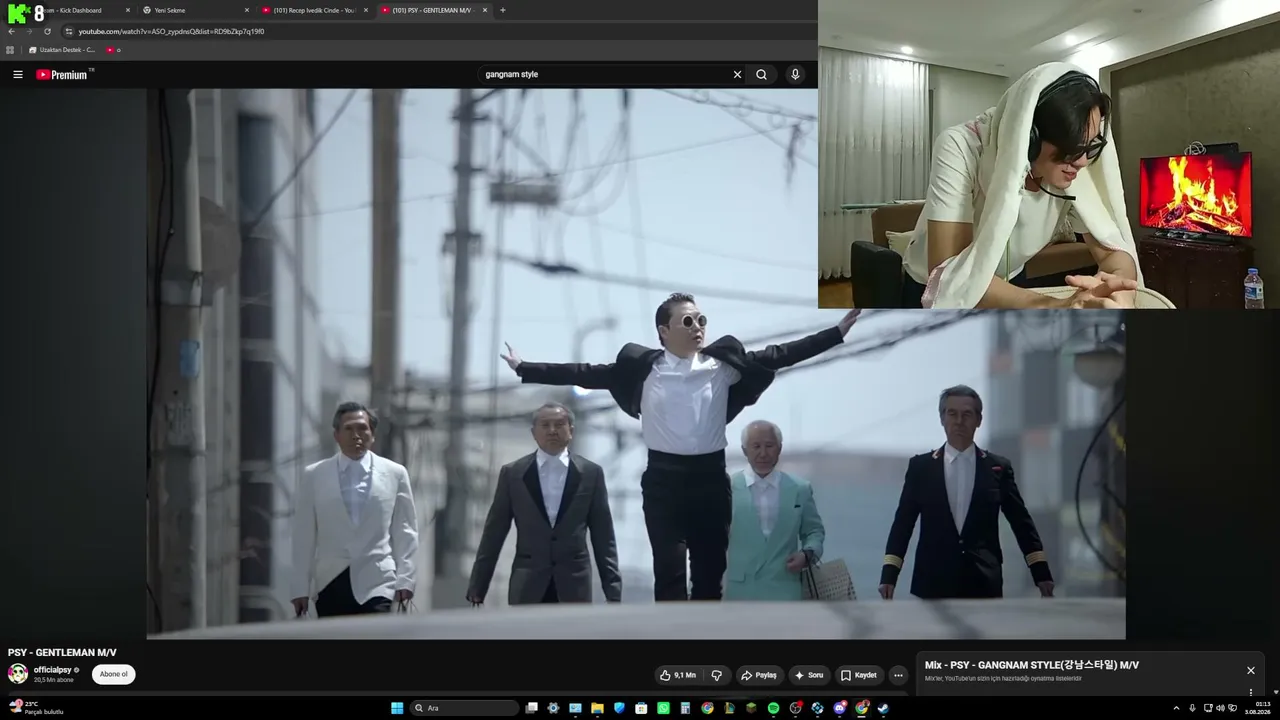Open Settings gear on taskbar
Image resolution: width=1280 pixels, height=720 pixels.
[x=553, y=708]
